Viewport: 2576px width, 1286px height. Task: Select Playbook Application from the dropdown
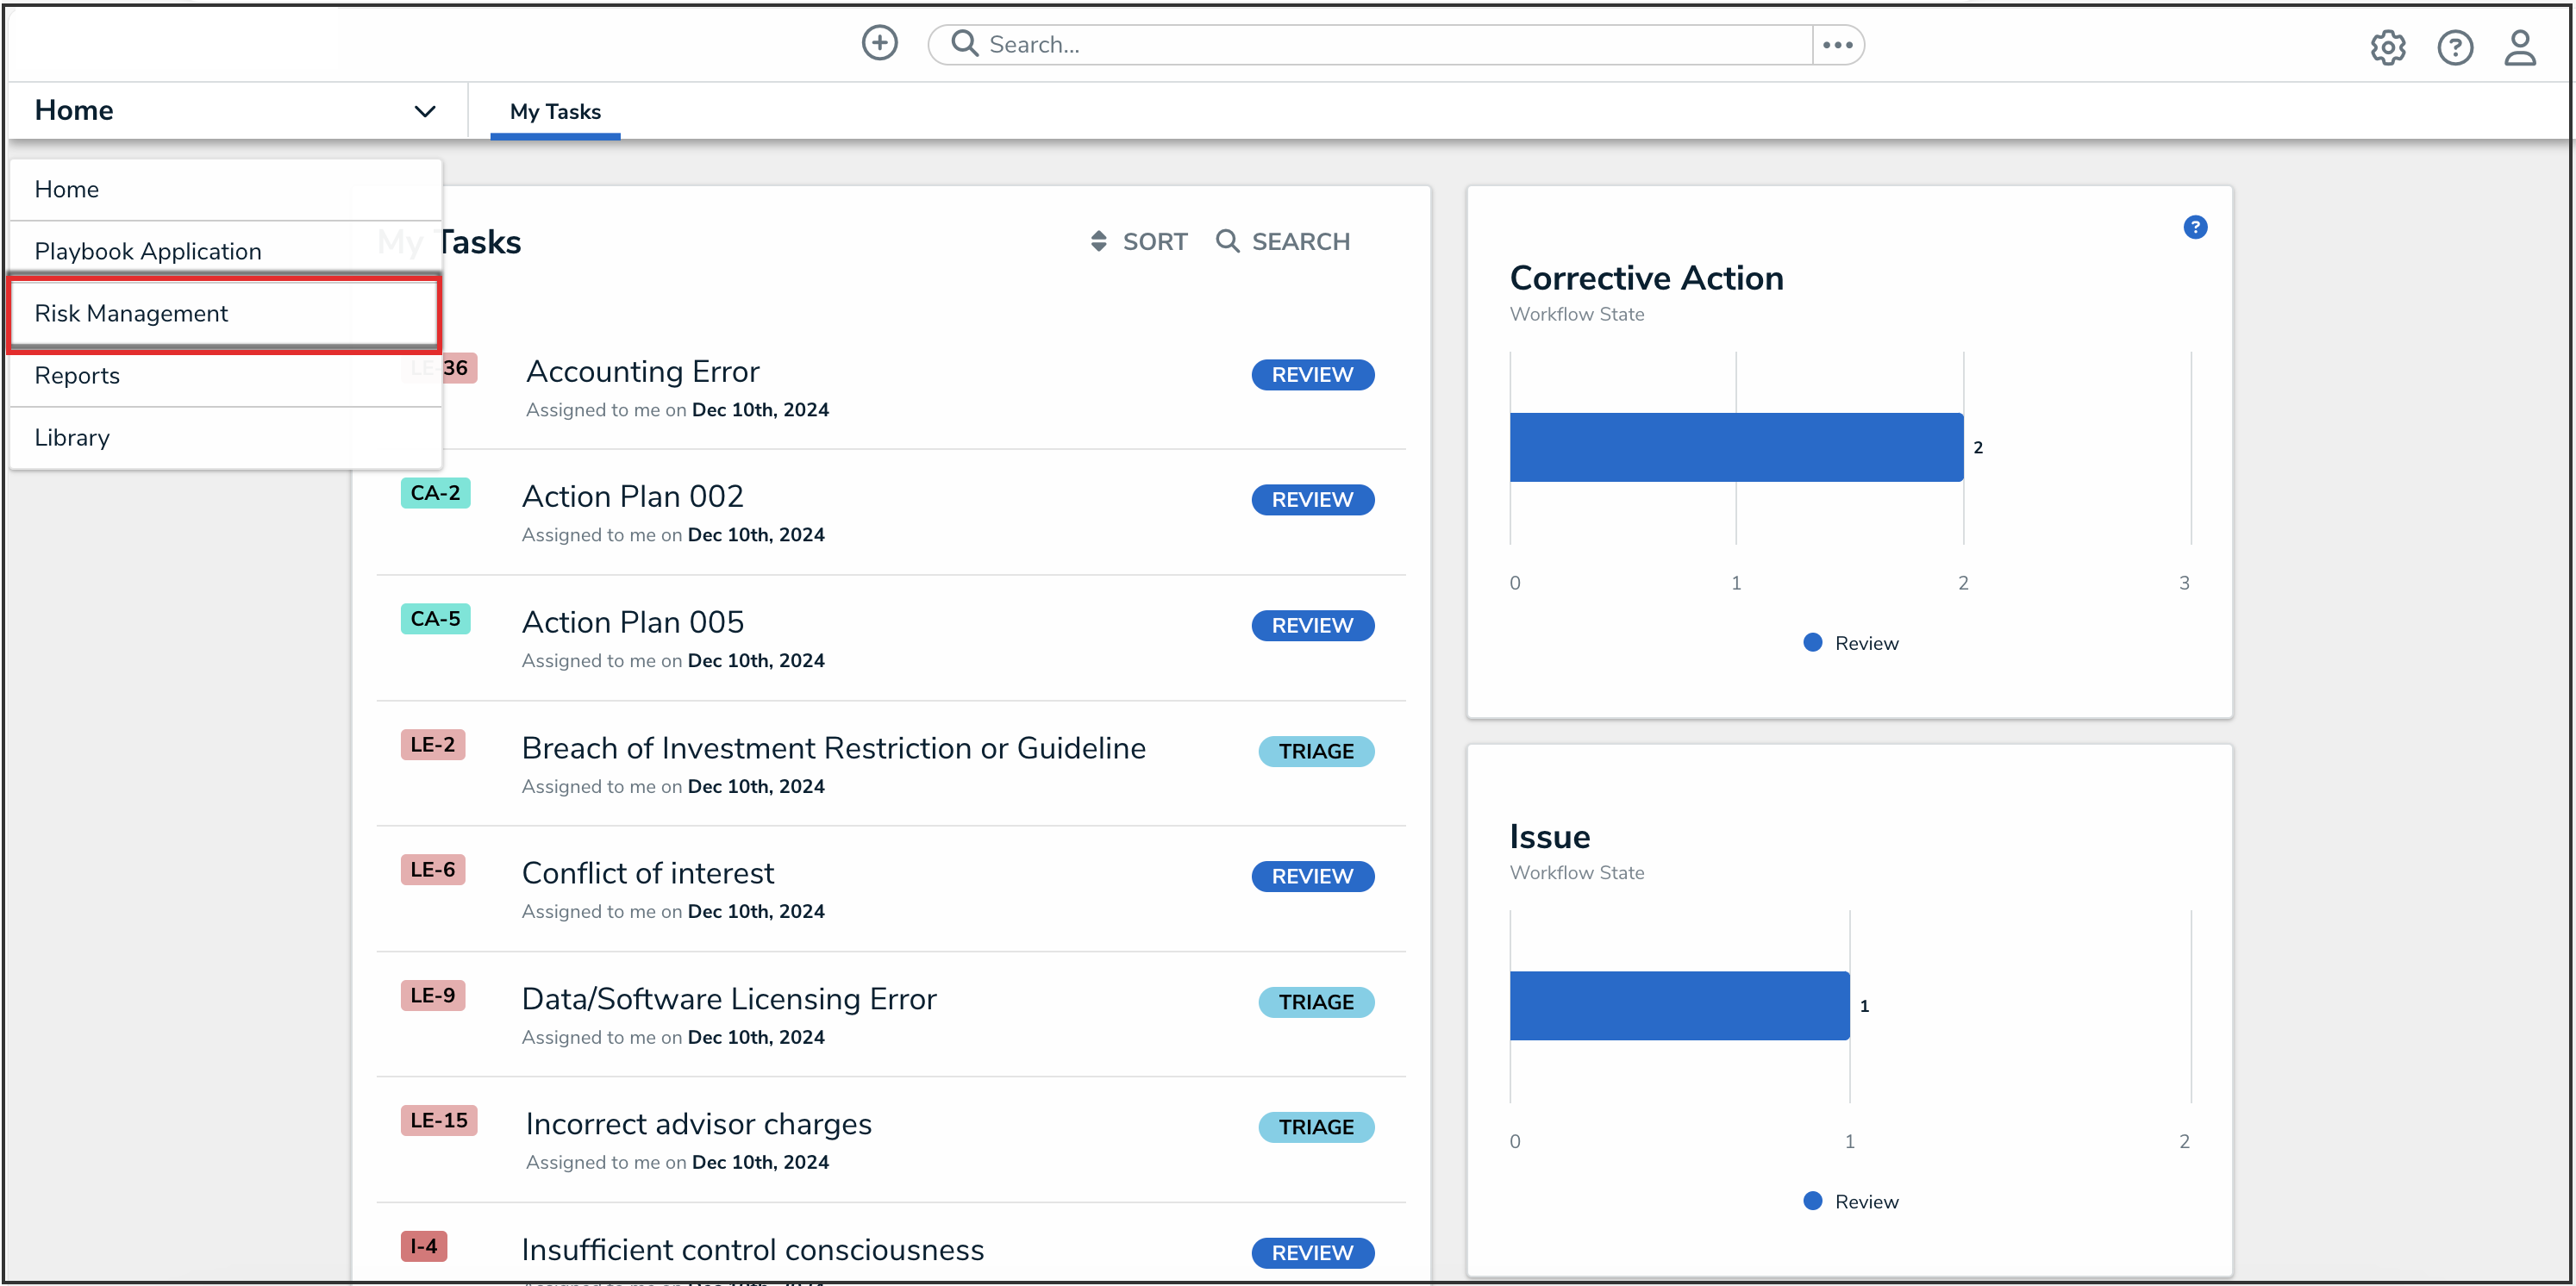click(x=148, y=251)
